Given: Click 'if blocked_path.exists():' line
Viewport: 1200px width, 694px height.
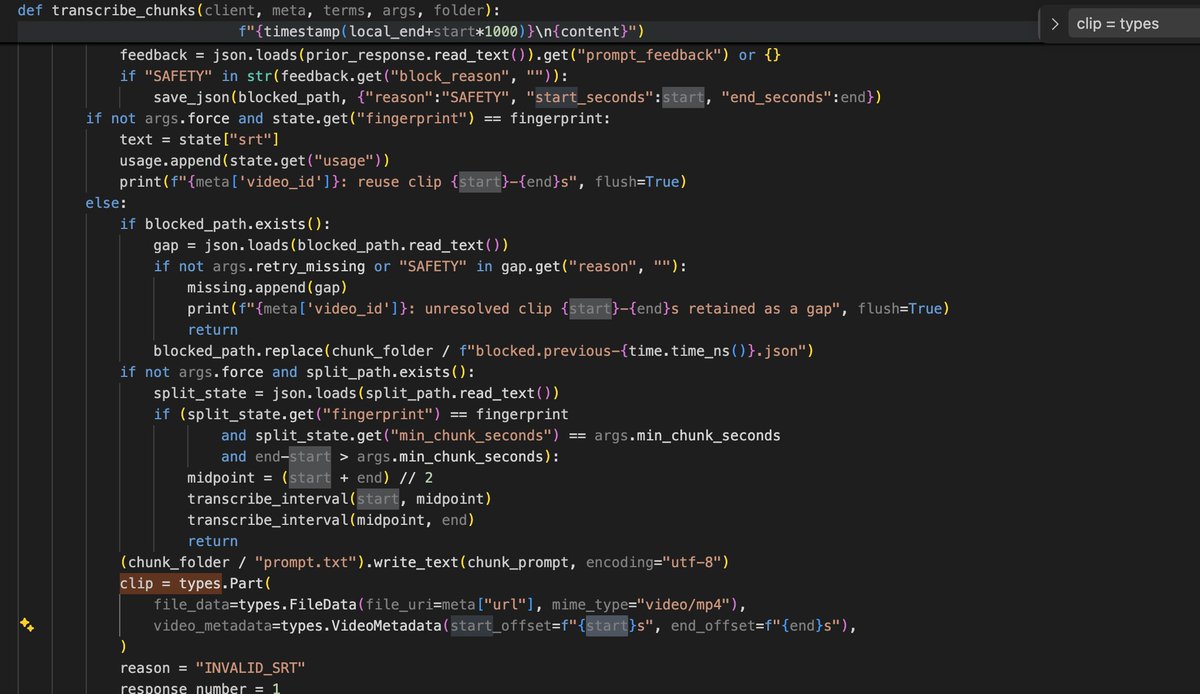Looking at the screenshot, I should pos(225,224).
